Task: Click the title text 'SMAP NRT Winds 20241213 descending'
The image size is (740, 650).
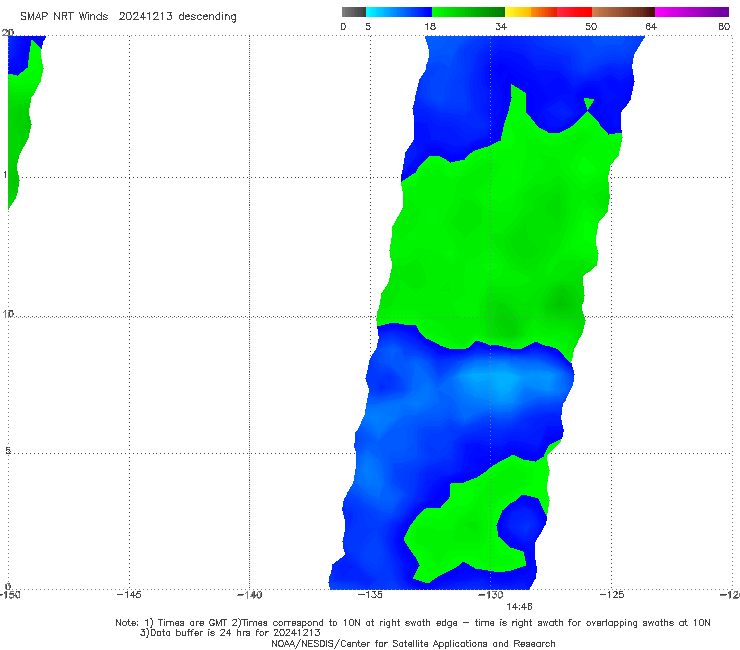Action: pos(128,17)
